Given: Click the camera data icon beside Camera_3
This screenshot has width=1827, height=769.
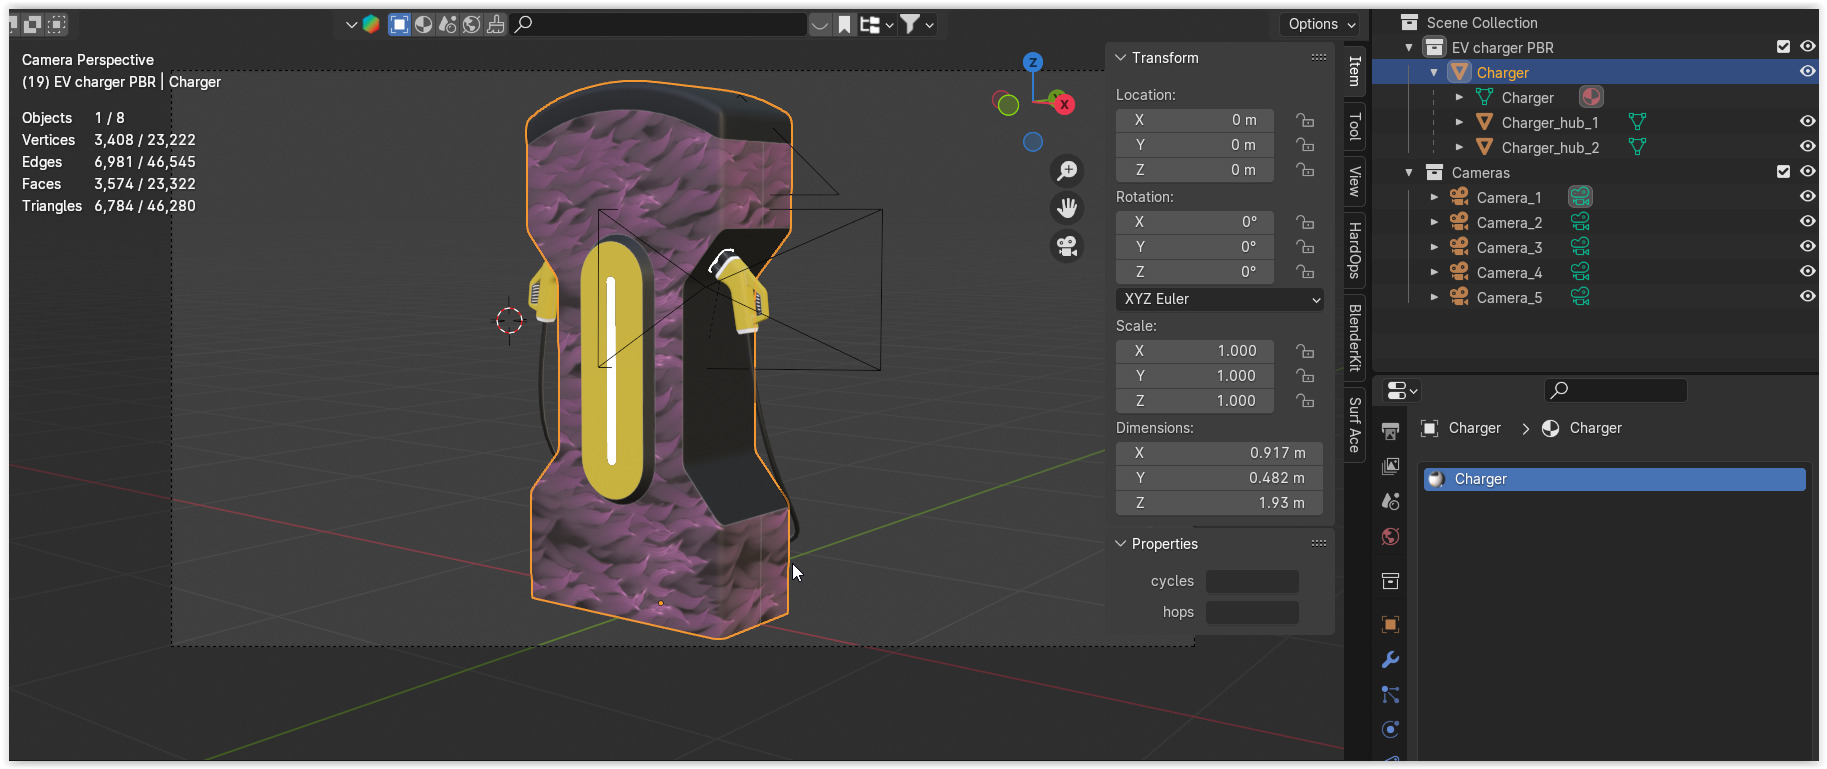Looking at the screenshot, I should tap(1580, 247).
